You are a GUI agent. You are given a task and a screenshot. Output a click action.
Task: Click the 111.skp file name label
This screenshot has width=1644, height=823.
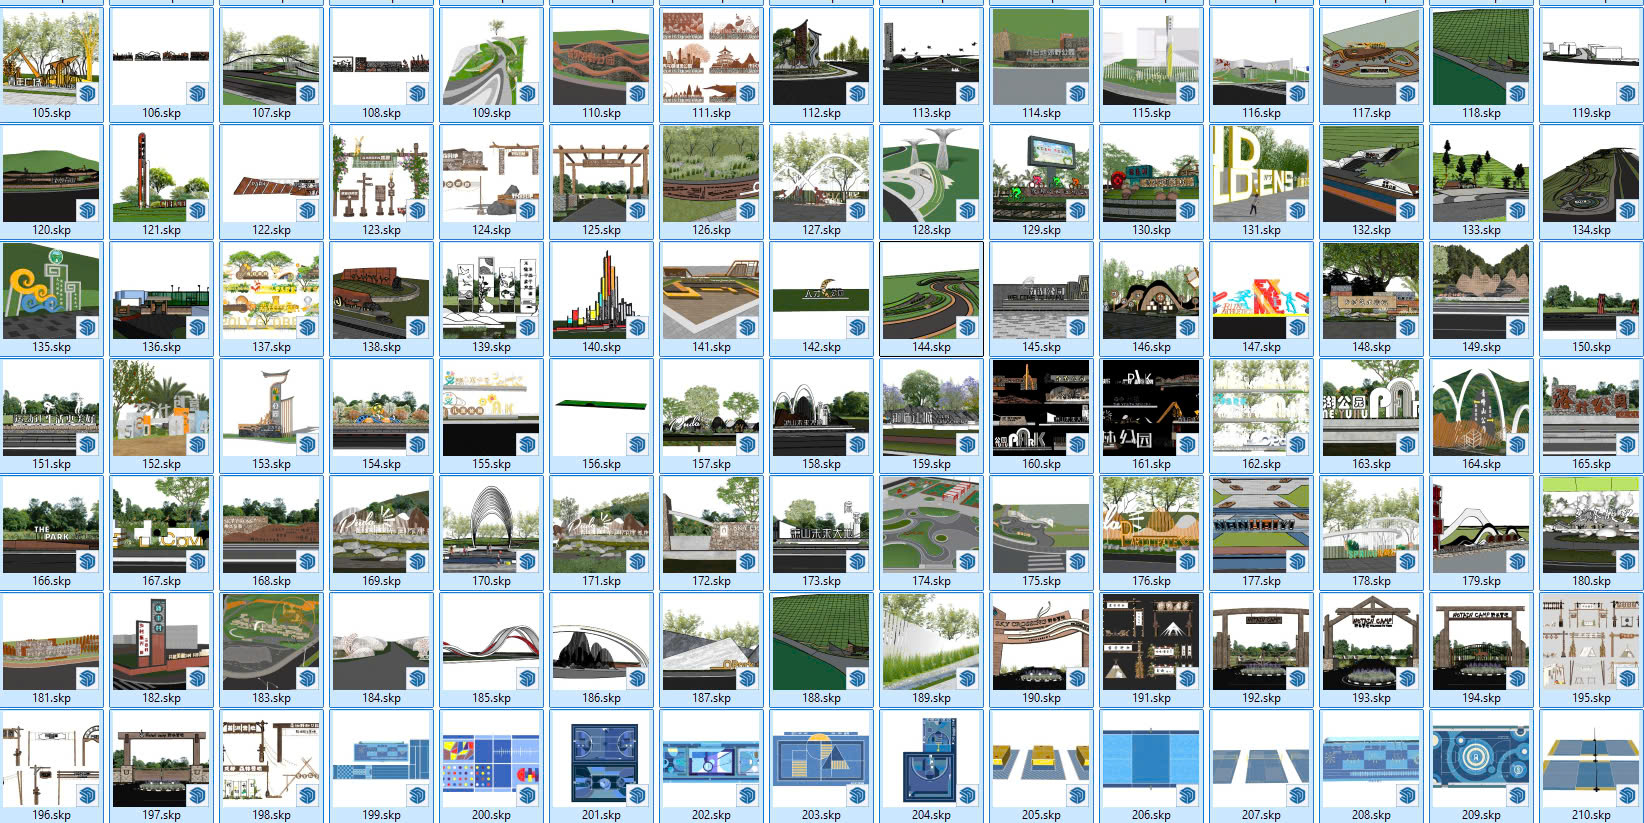click(x=711, y=113)
